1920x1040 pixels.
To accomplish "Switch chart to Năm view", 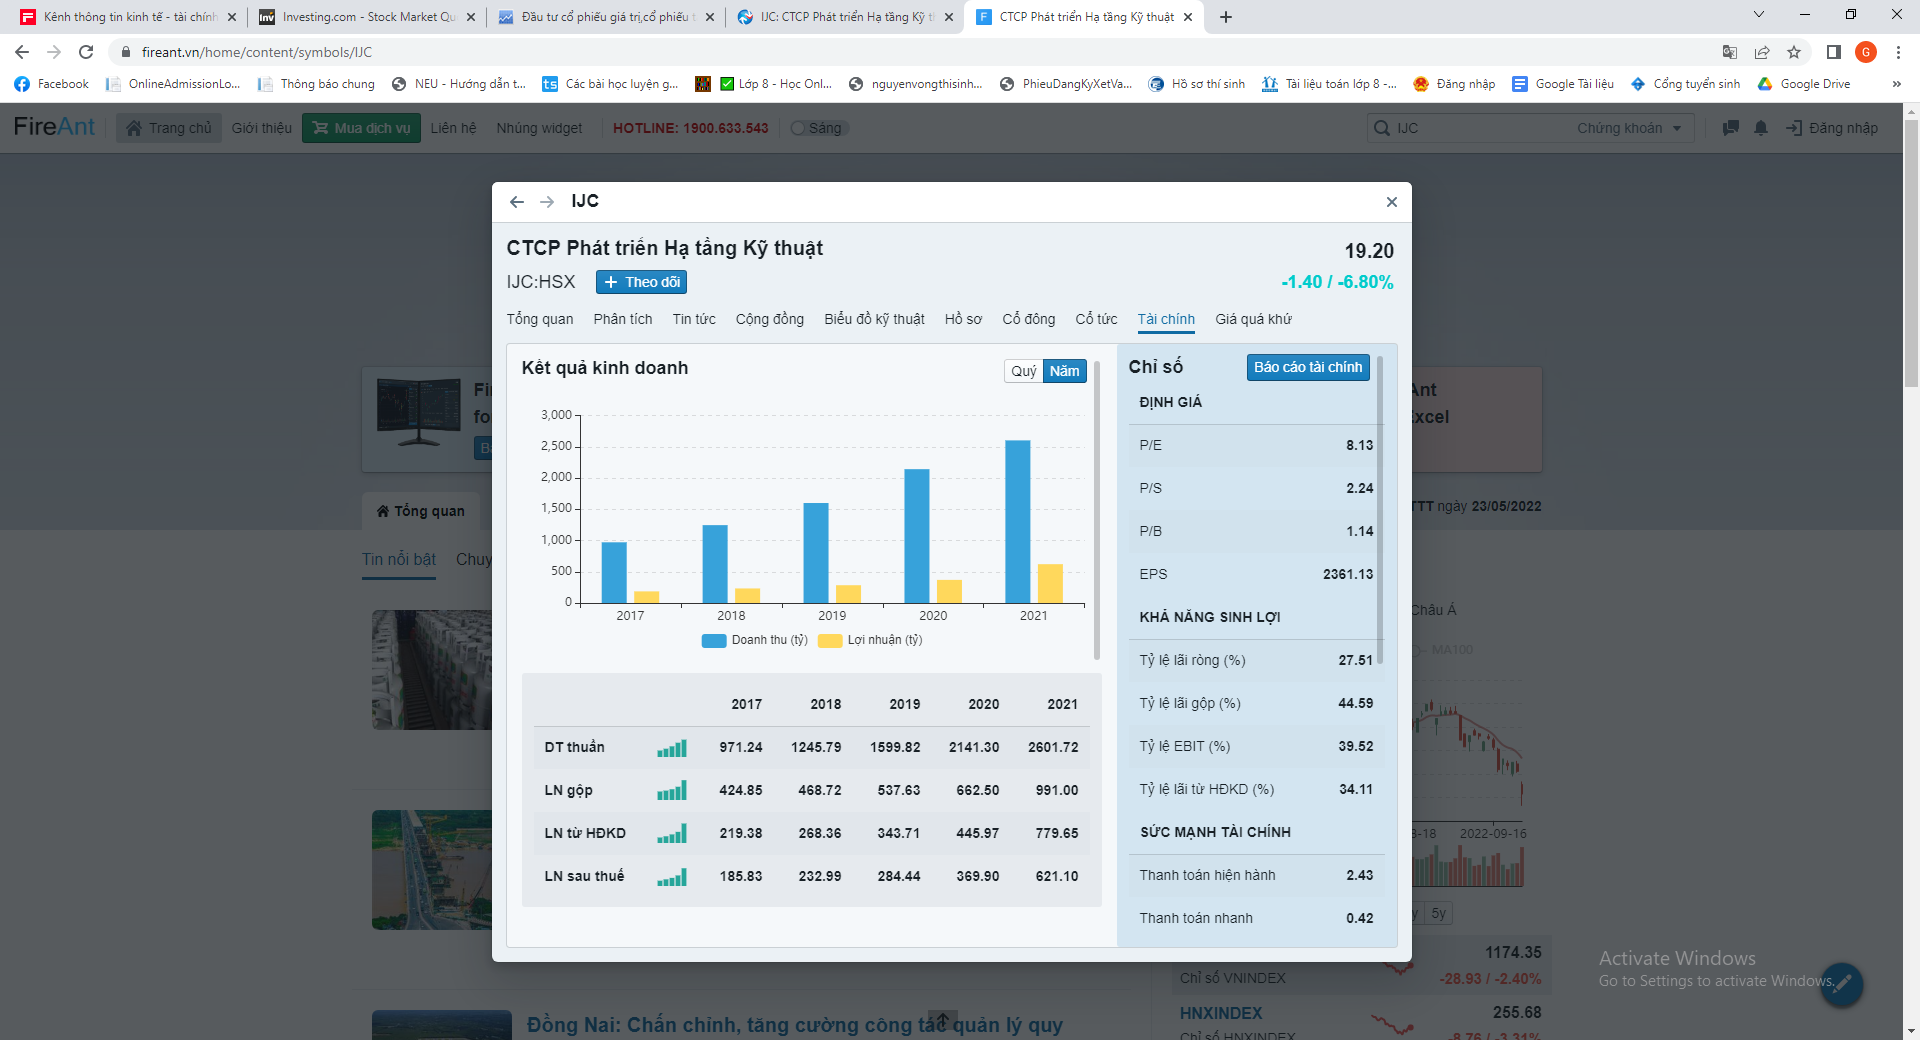I will pyautogui.click(x=1064, y=371).
